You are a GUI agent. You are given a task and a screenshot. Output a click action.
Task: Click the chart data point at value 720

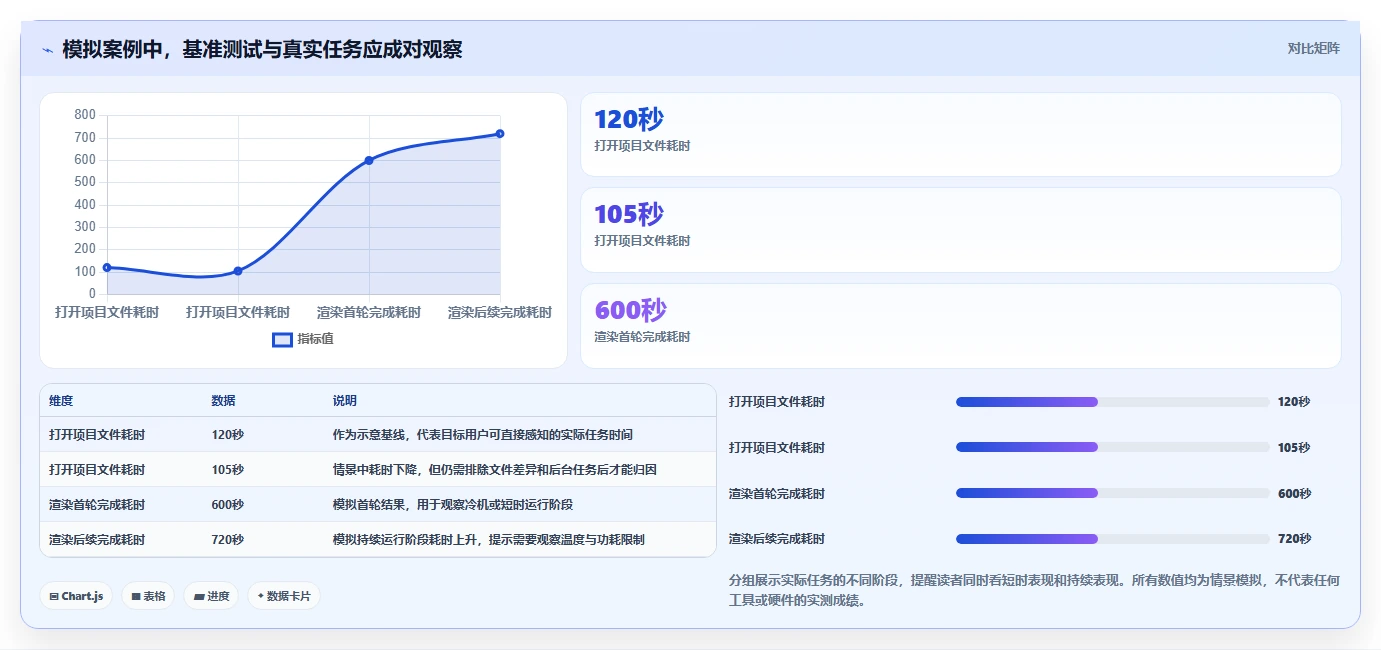[x=500, y=133]
